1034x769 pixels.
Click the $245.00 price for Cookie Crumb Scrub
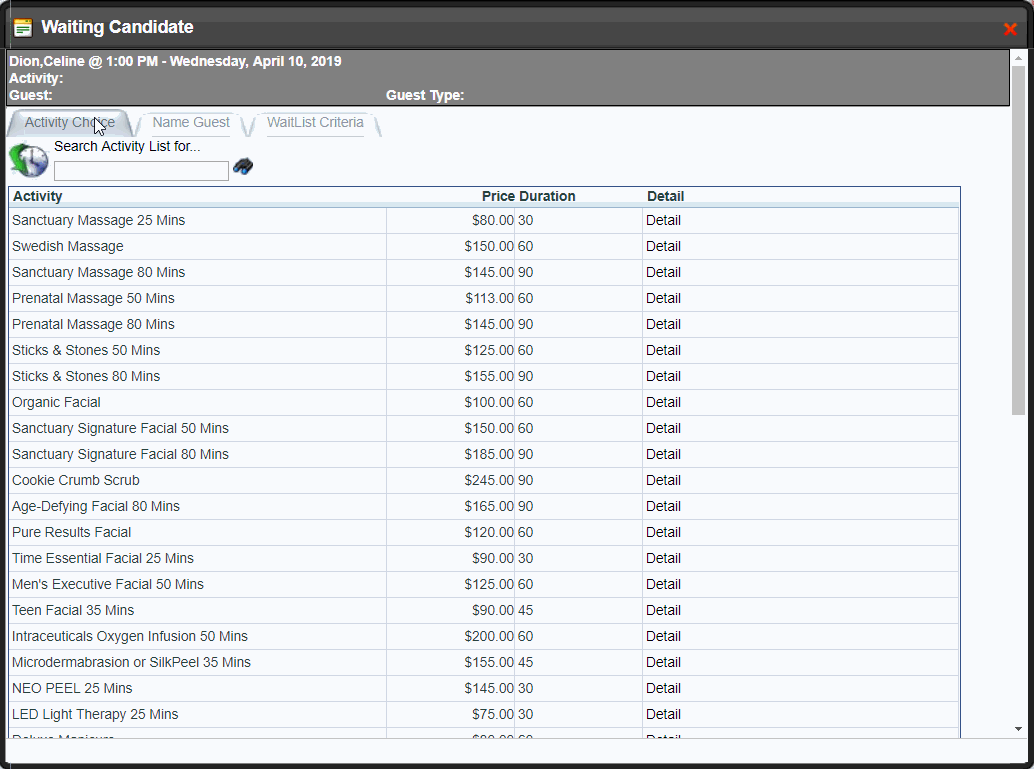coord(489,480)
